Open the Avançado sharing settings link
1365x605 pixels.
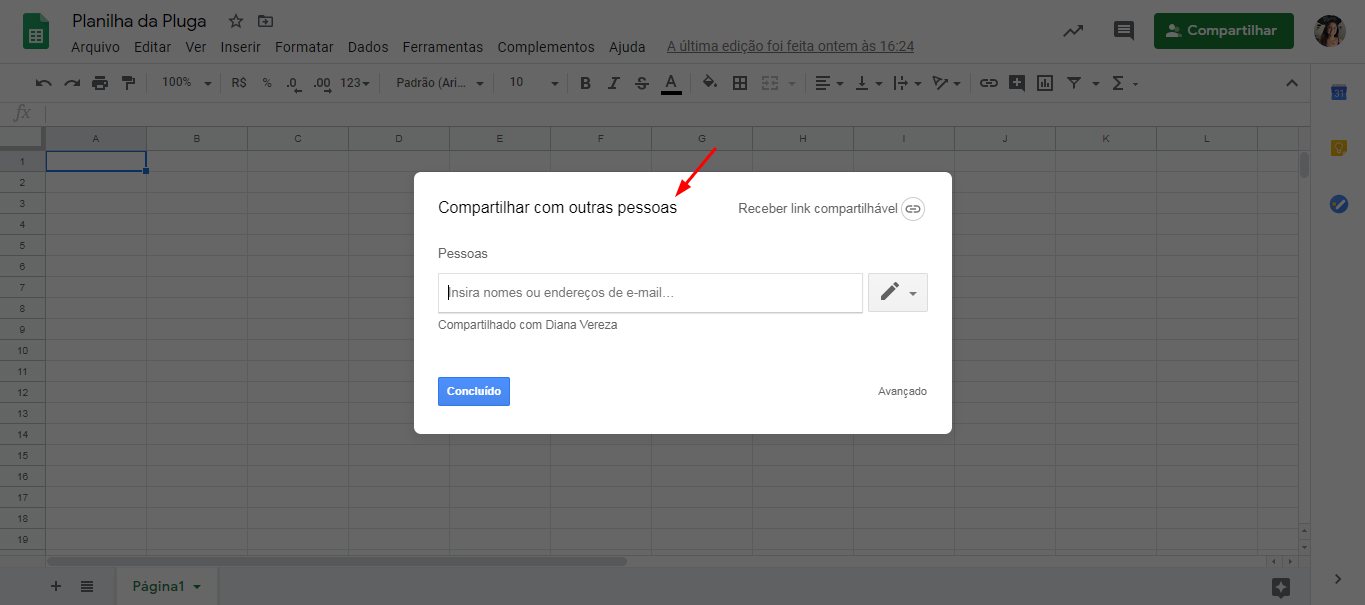pyautogui.click(x=902, y=391)
